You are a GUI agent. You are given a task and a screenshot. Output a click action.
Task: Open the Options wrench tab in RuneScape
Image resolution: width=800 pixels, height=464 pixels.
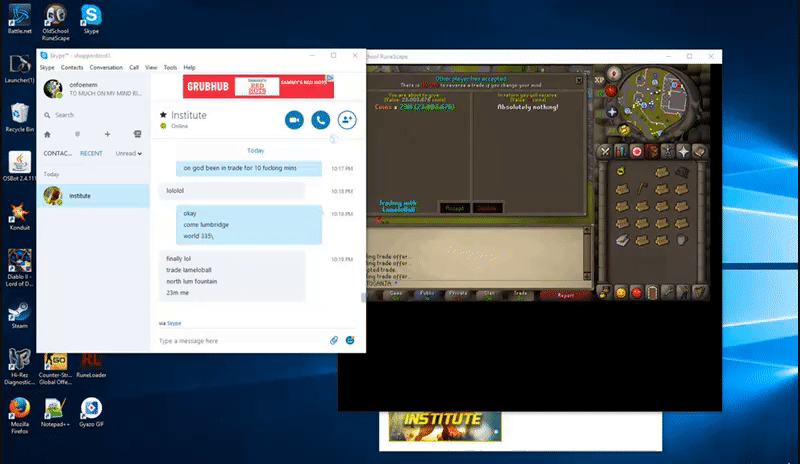pos(668,293)
